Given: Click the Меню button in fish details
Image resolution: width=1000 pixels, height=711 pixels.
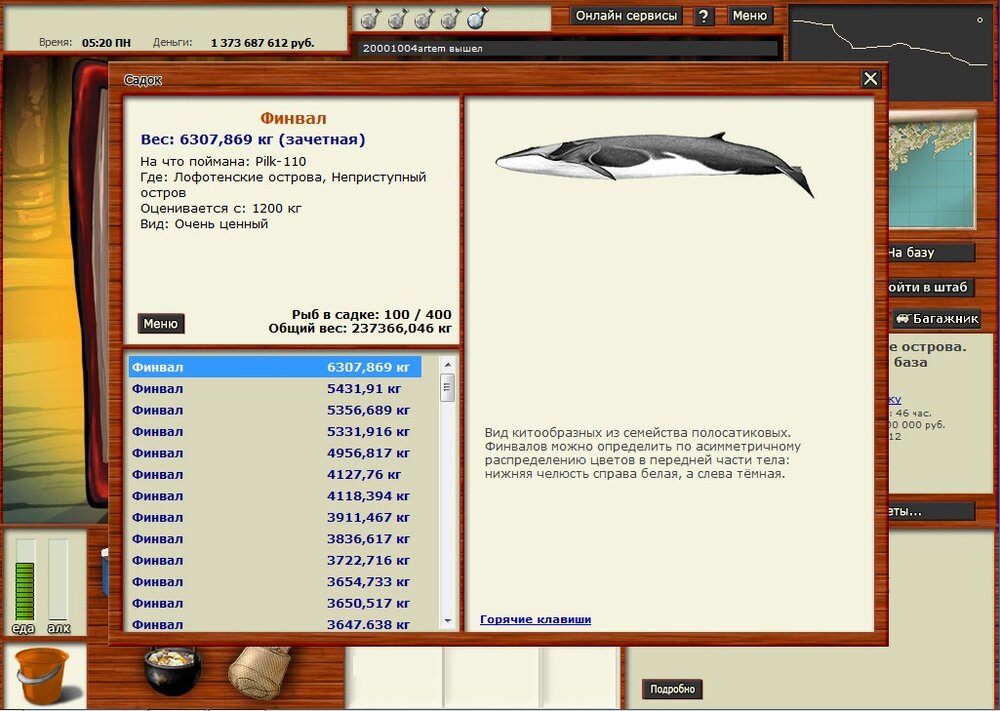Looking at the screenshot, I should click(x=161, y=324).
